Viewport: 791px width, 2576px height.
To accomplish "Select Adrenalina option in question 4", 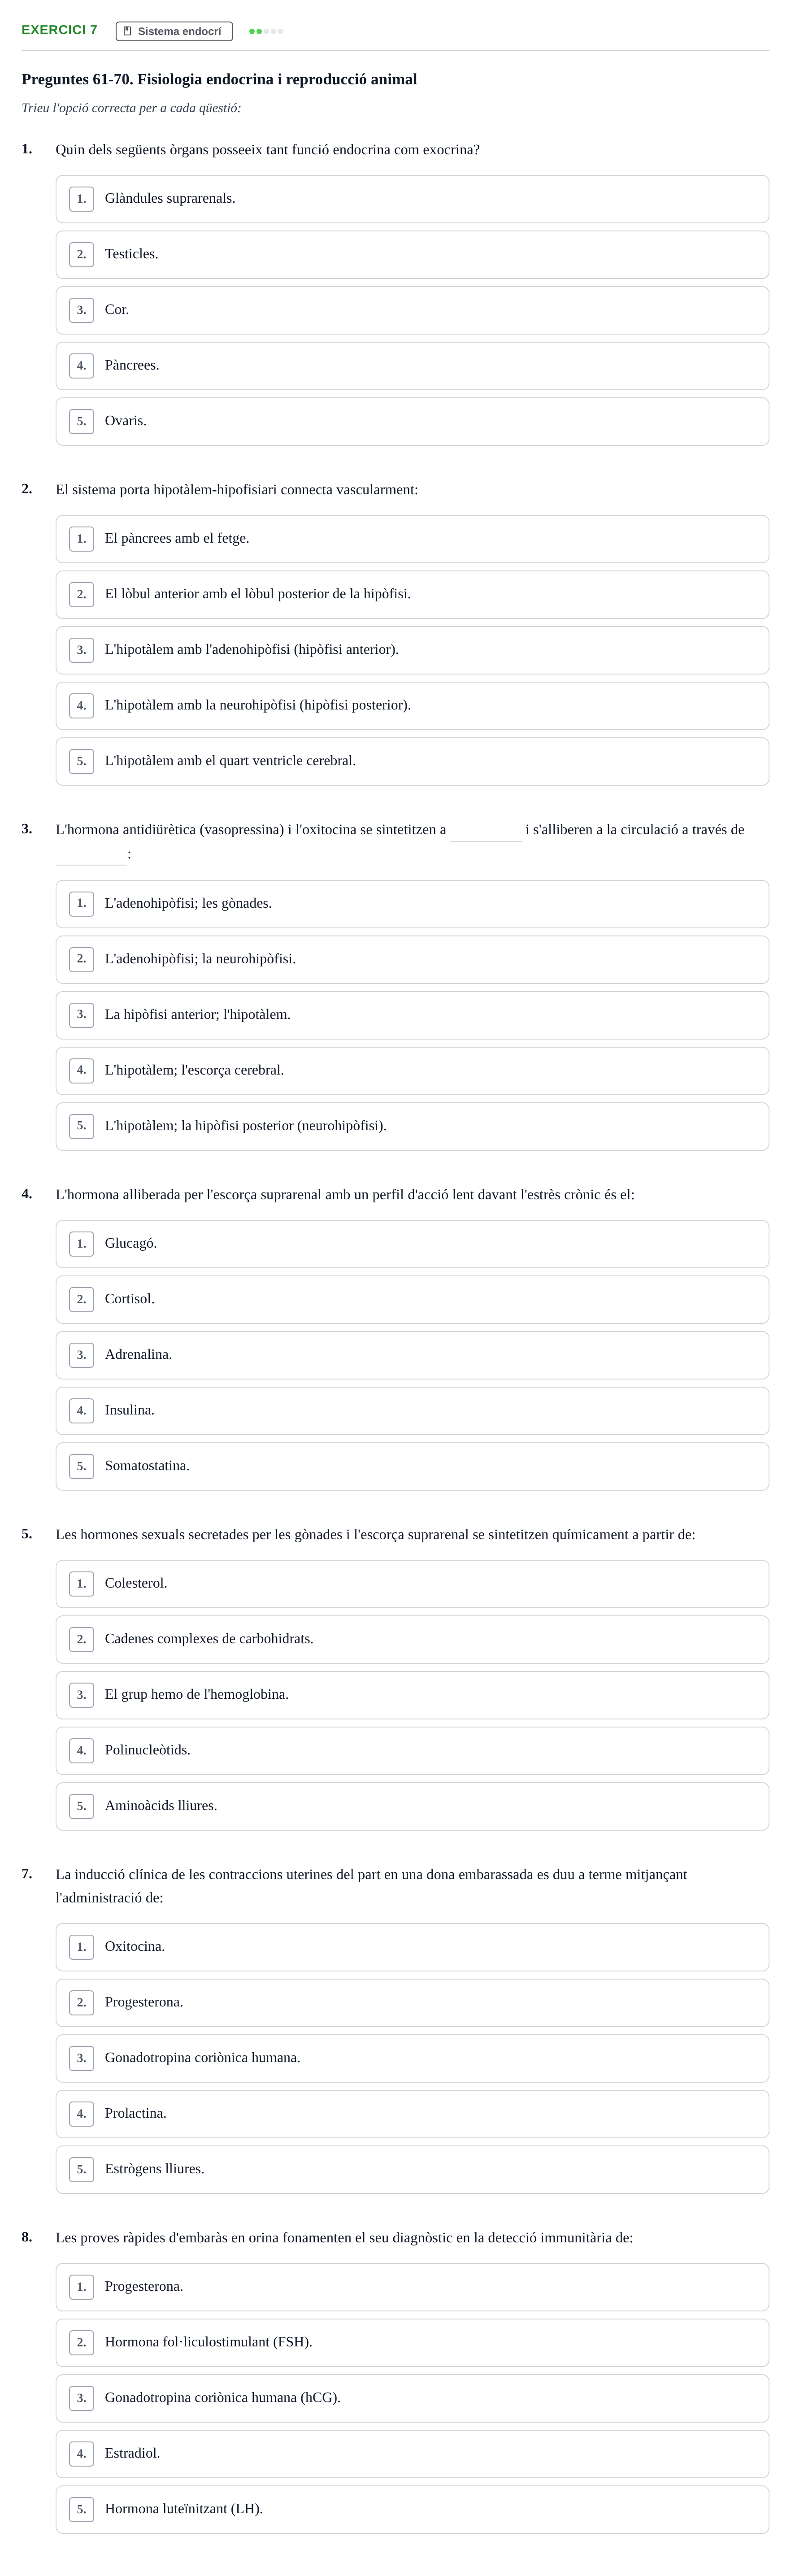I will coord(412,1355).
